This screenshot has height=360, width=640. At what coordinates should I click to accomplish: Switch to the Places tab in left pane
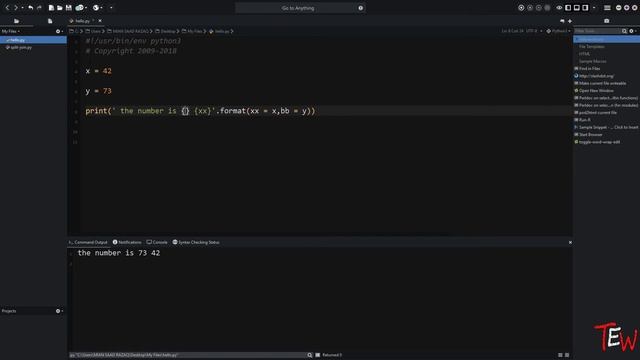[16, 21]
